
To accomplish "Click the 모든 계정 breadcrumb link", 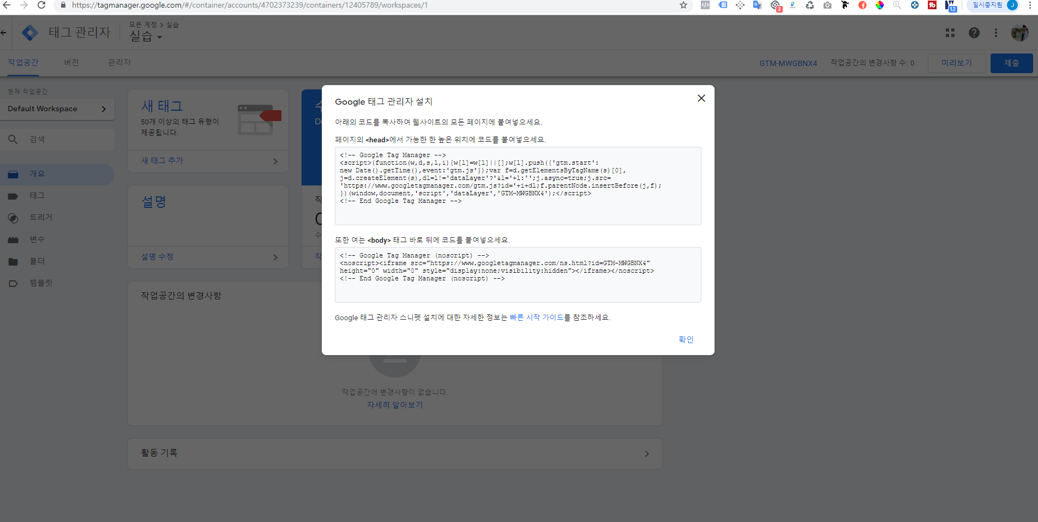I will coord(143,24).
